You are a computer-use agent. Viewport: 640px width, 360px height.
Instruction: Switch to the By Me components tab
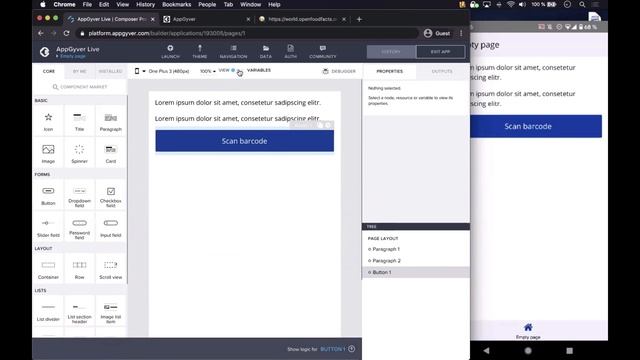[x=80, y=71]
